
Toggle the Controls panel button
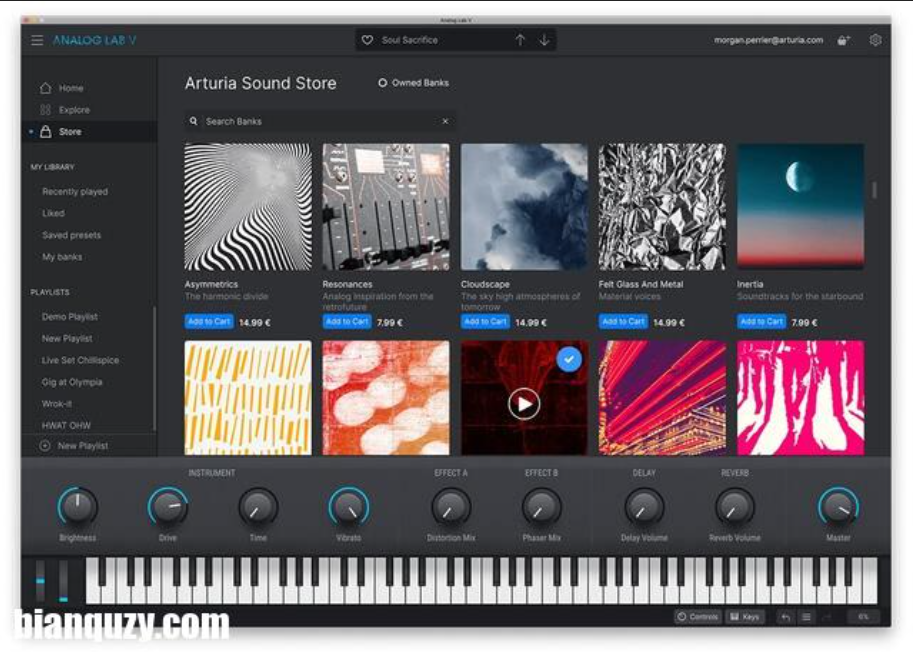click(x=698, y=617)
